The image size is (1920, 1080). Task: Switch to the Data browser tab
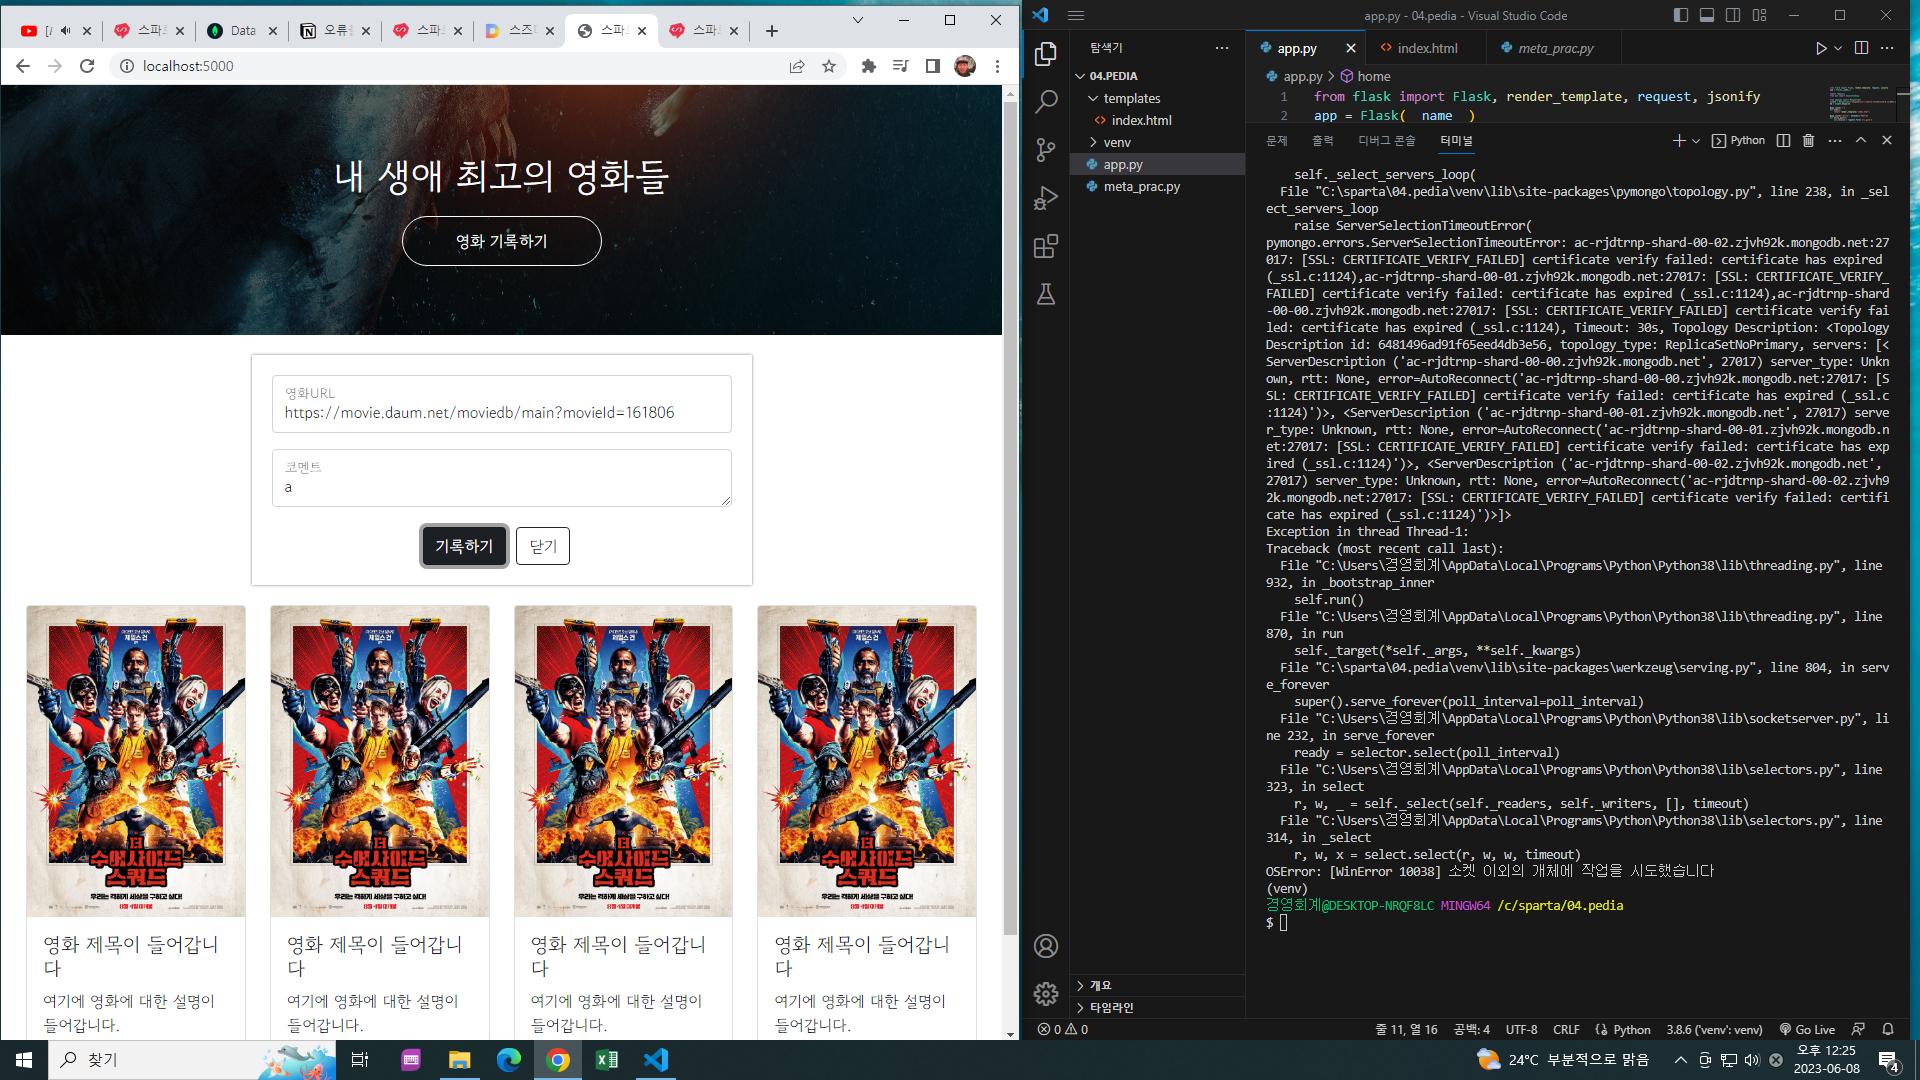click(242, 31)
